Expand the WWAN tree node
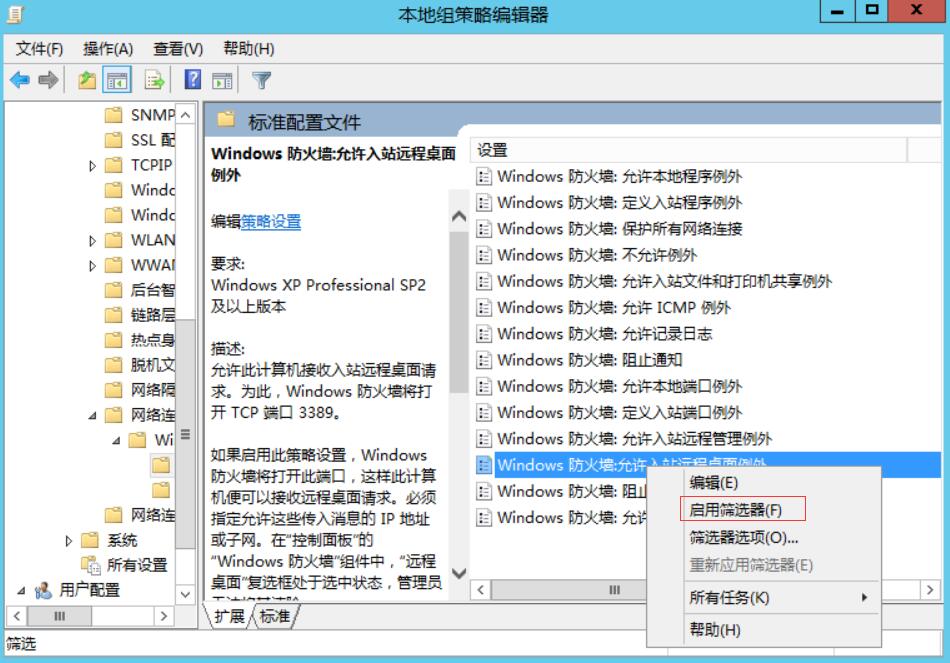950x663 pixels. click(92, 265)
